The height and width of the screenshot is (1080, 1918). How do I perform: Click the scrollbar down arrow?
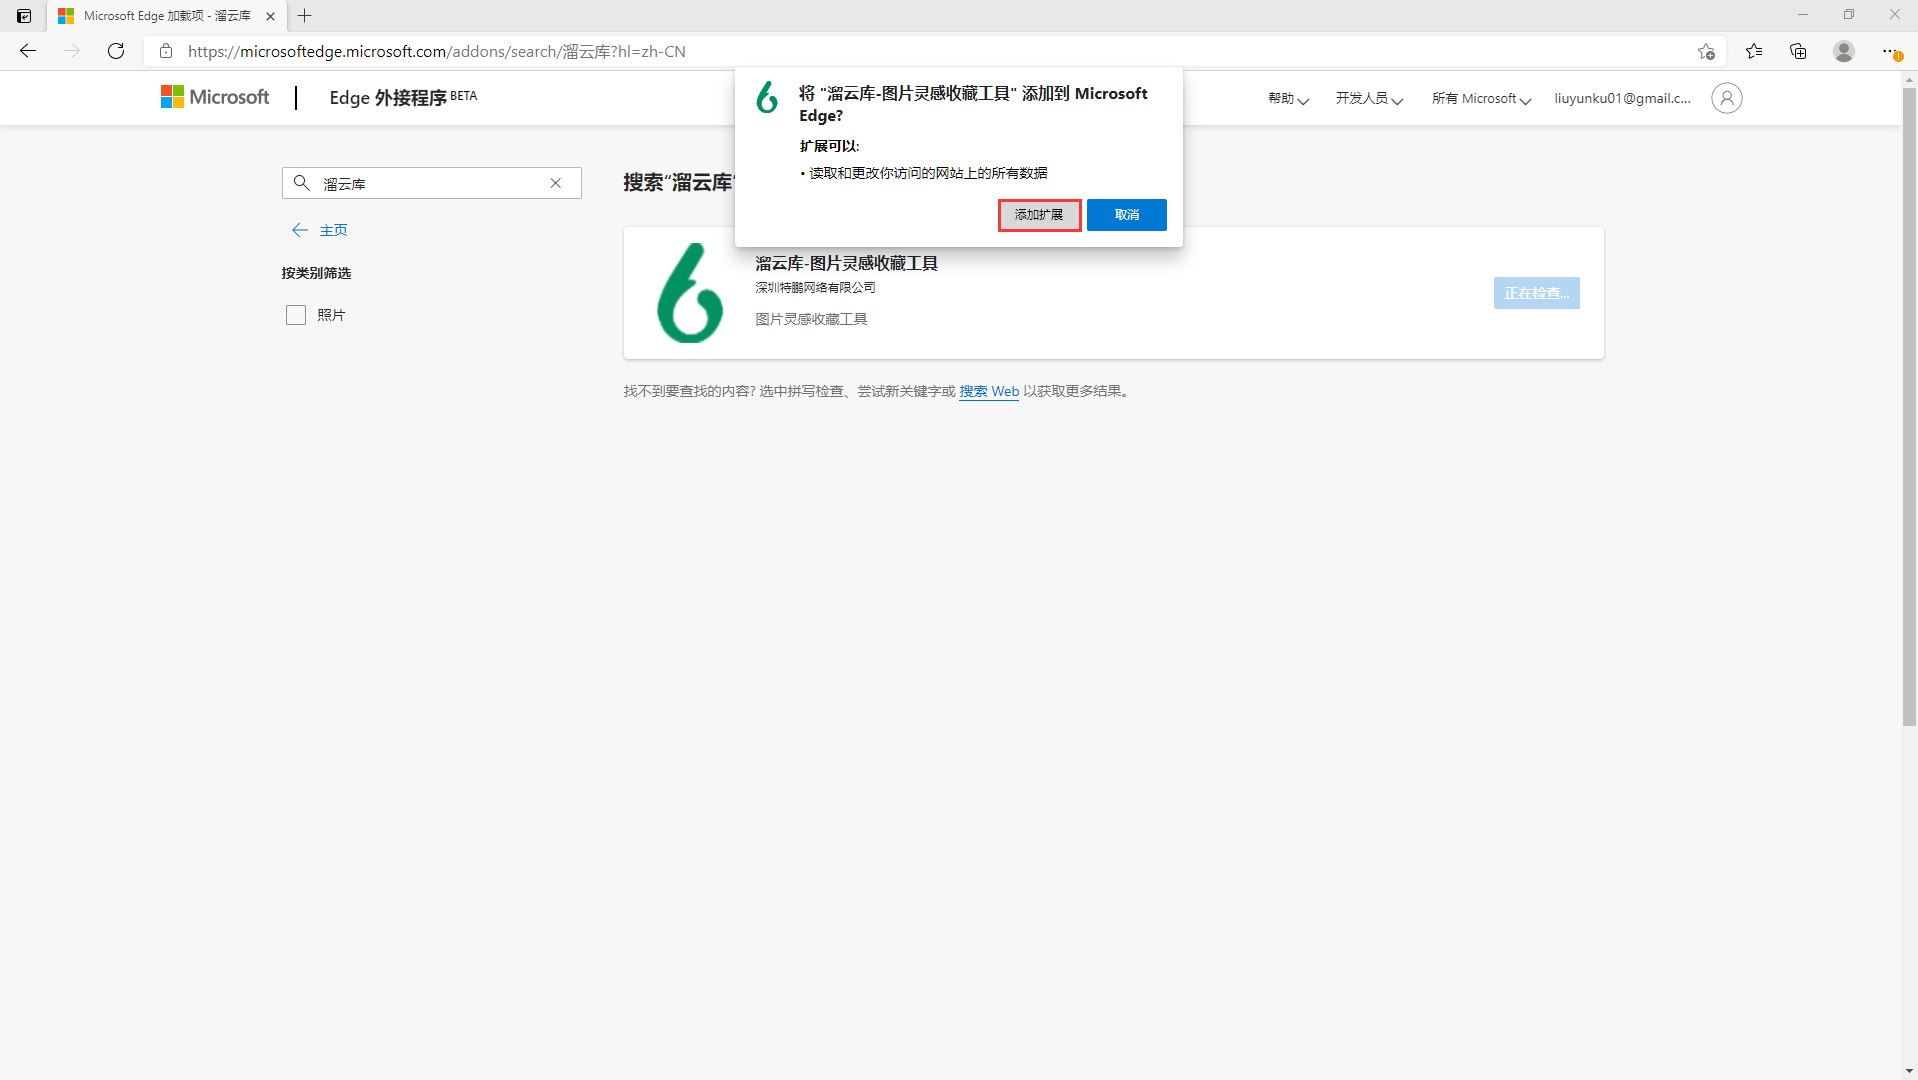1909,1071
